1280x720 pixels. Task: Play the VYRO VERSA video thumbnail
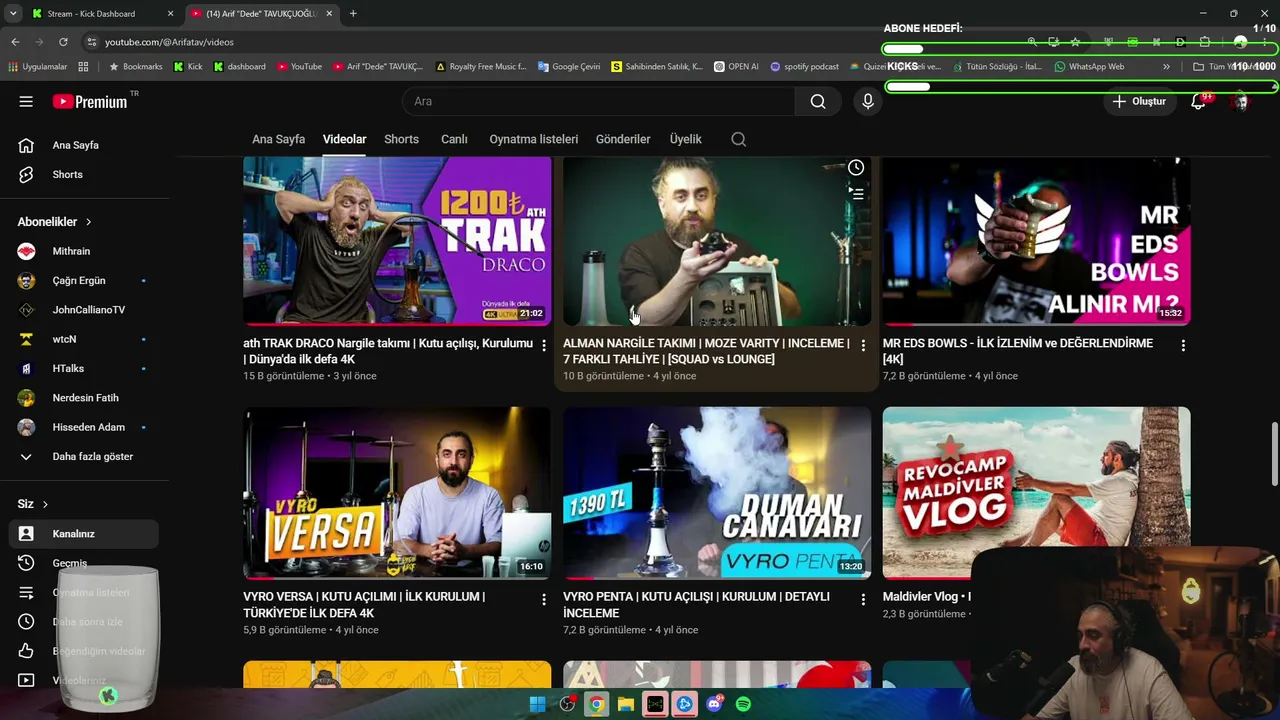(x=397, y=493)
